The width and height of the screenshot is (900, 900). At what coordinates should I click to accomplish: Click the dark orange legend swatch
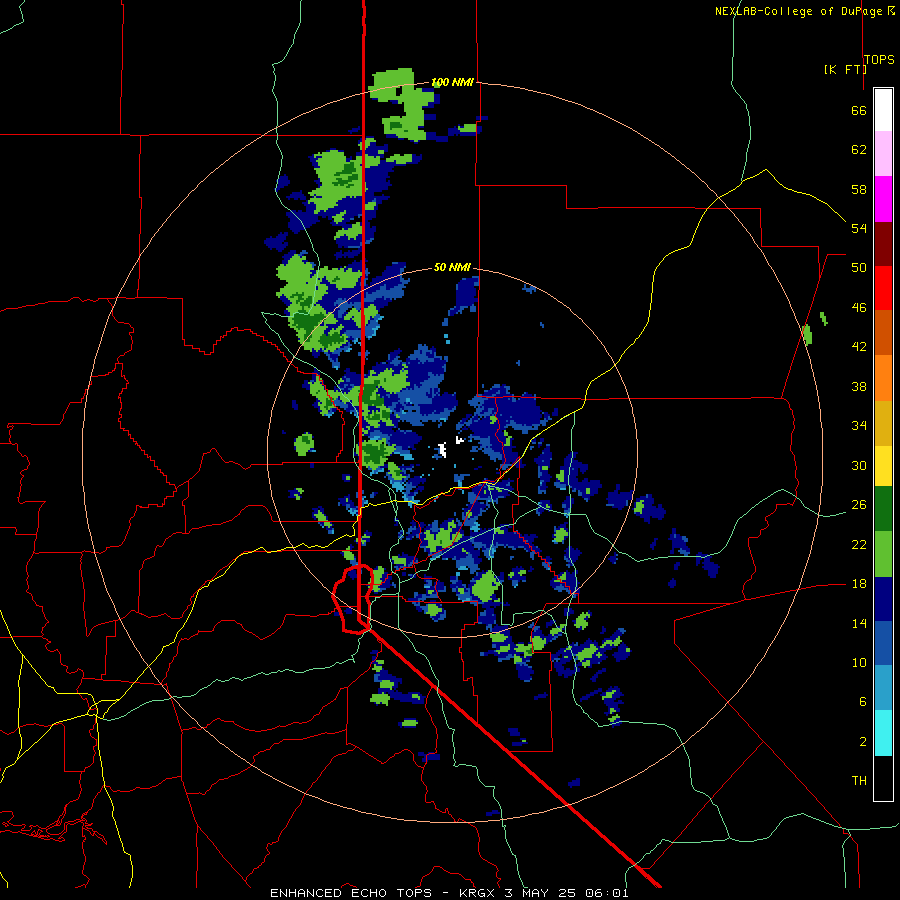883,333
